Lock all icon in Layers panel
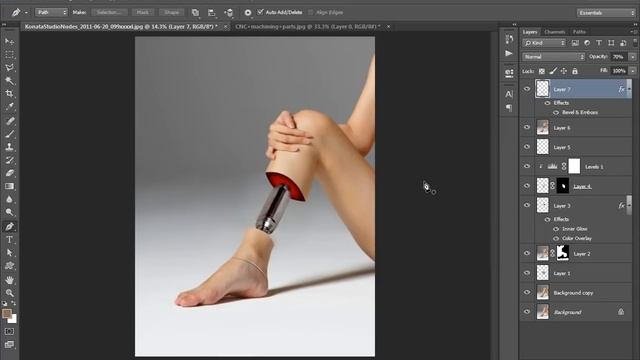Screen dimensions: 640x360 pyautogui.click(x=575, y=71)
